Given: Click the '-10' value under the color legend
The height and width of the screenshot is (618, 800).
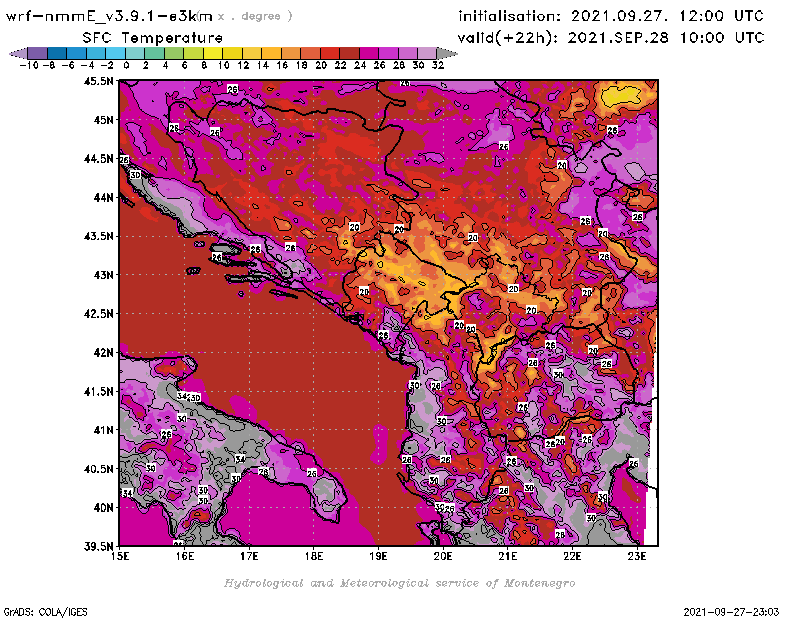Looking at the screenshot, I should click(29, 65).
